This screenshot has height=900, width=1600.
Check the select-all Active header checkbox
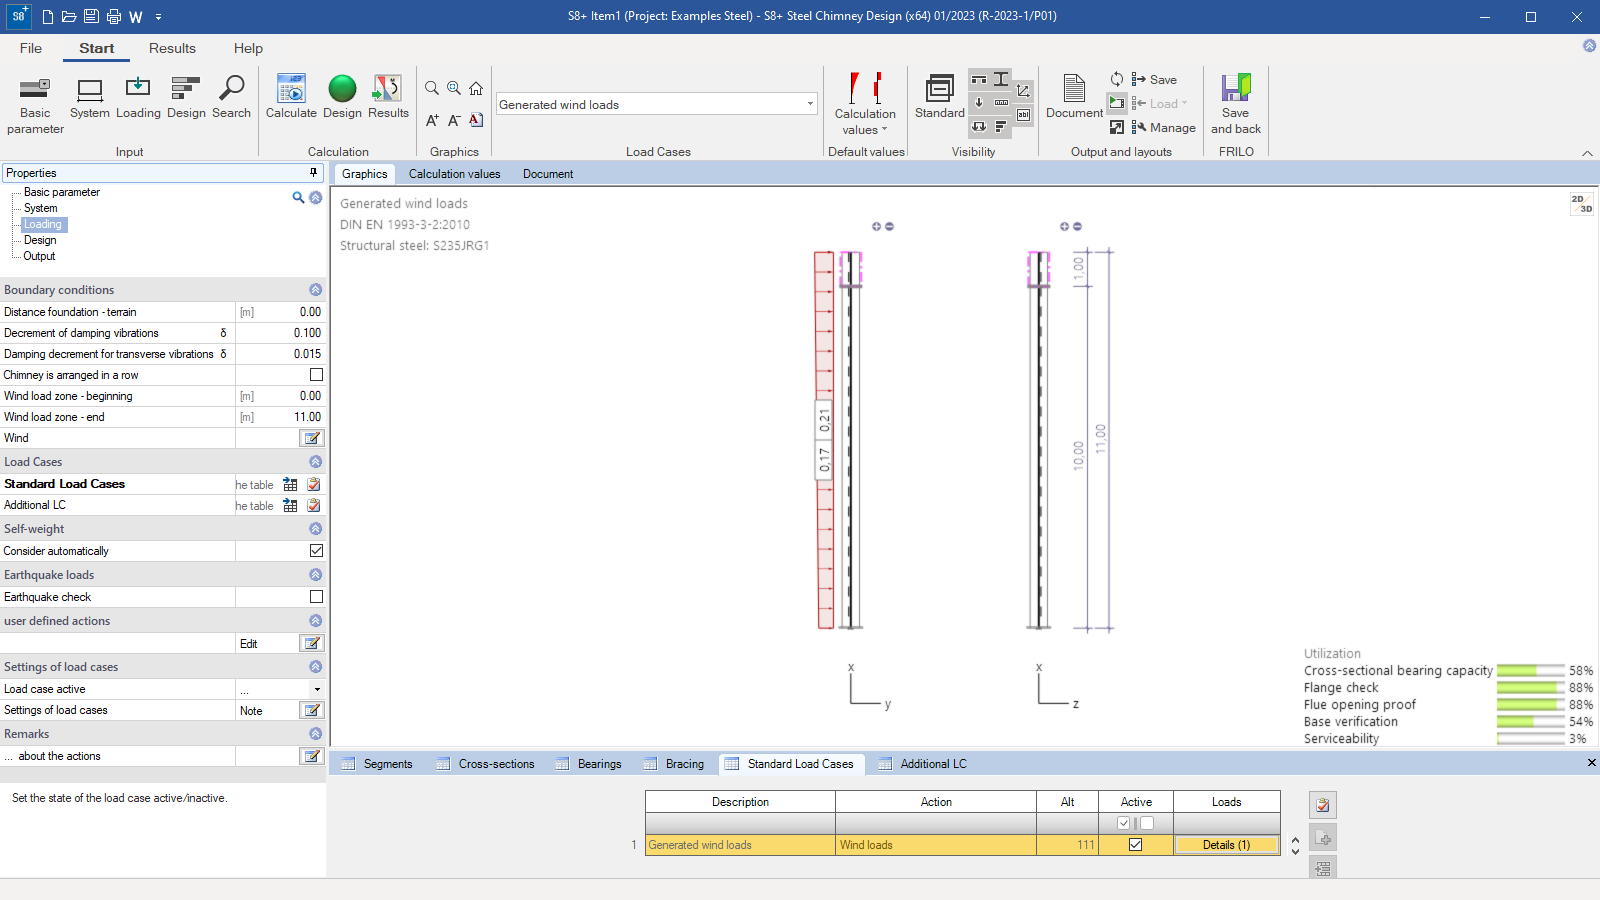(1124, 823)
